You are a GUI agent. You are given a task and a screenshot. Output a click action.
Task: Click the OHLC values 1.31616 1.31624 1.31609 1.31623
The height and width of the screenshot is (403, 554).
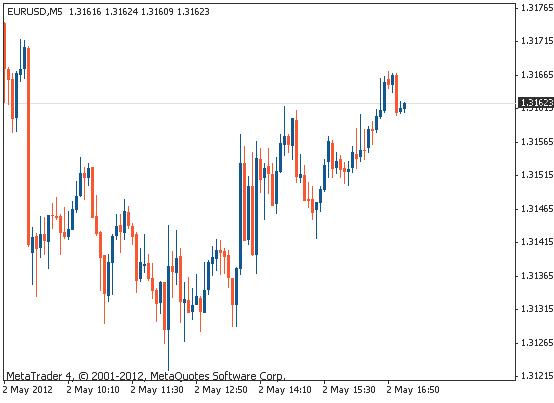tap(139, 12)
